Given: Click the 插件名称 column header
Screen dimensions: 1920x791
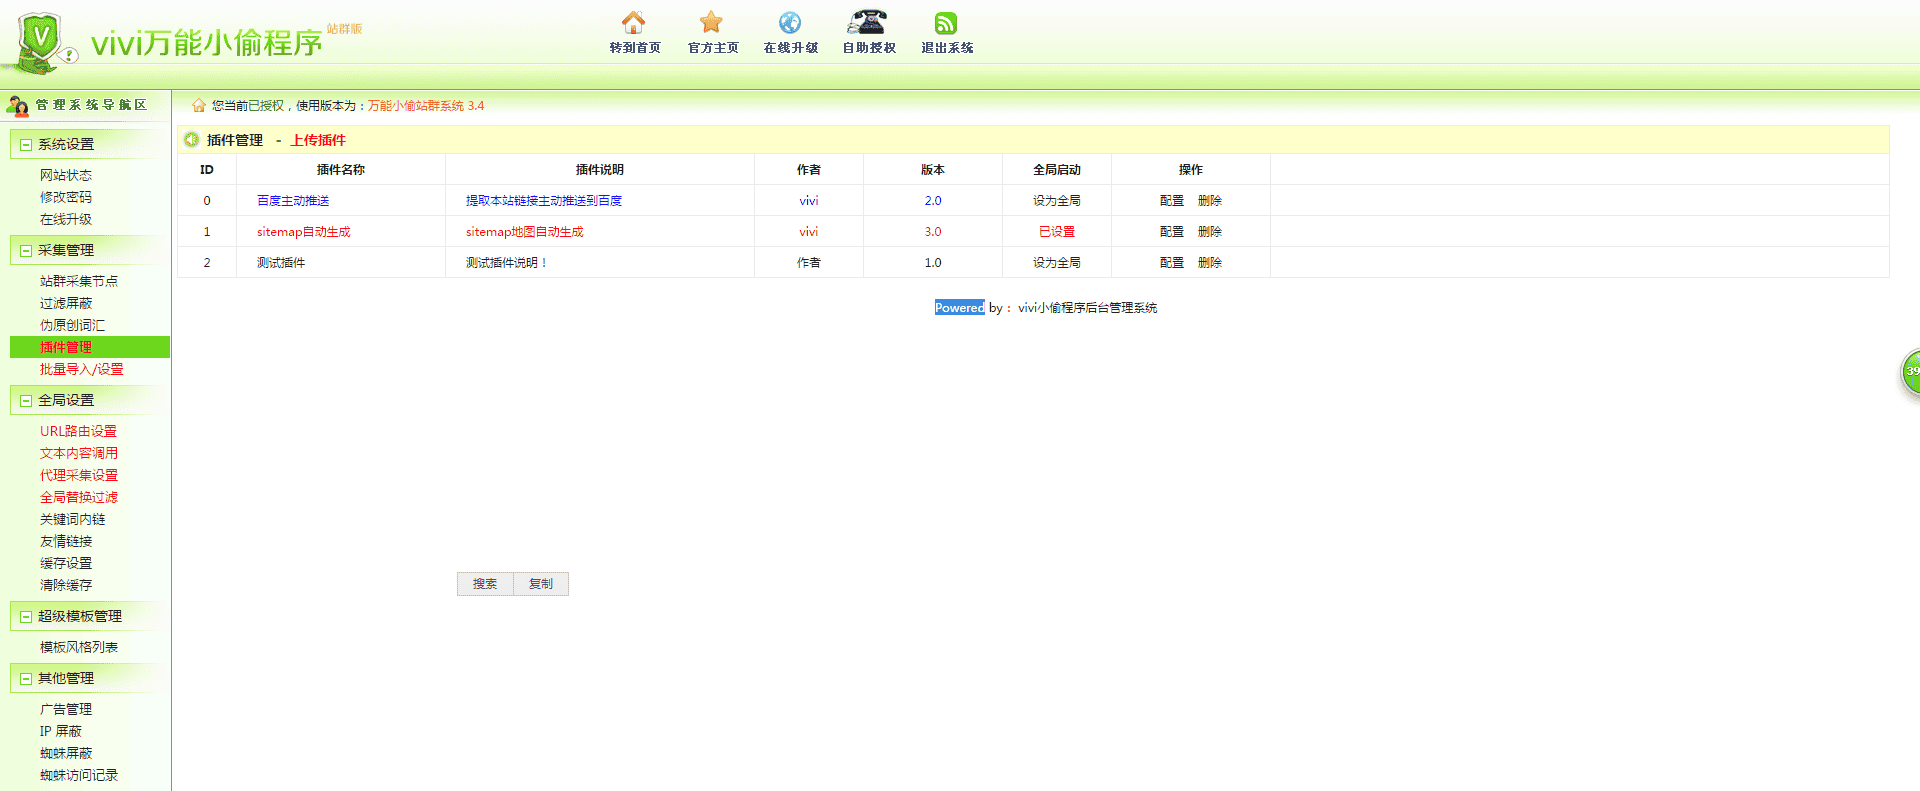Looking at the screenshot, I should [341, 170].
